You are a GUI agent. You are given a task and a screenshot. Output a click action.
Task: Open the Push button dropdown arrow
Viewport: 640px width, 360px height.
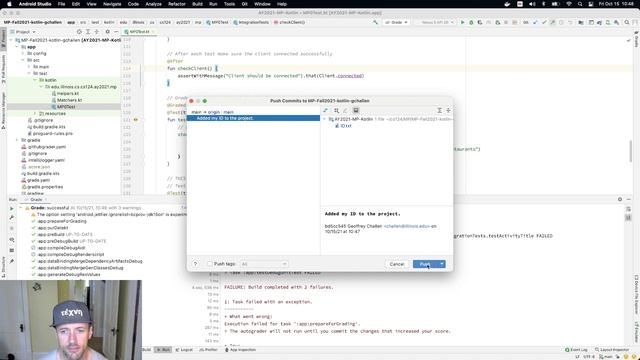[x=442, y=264]
